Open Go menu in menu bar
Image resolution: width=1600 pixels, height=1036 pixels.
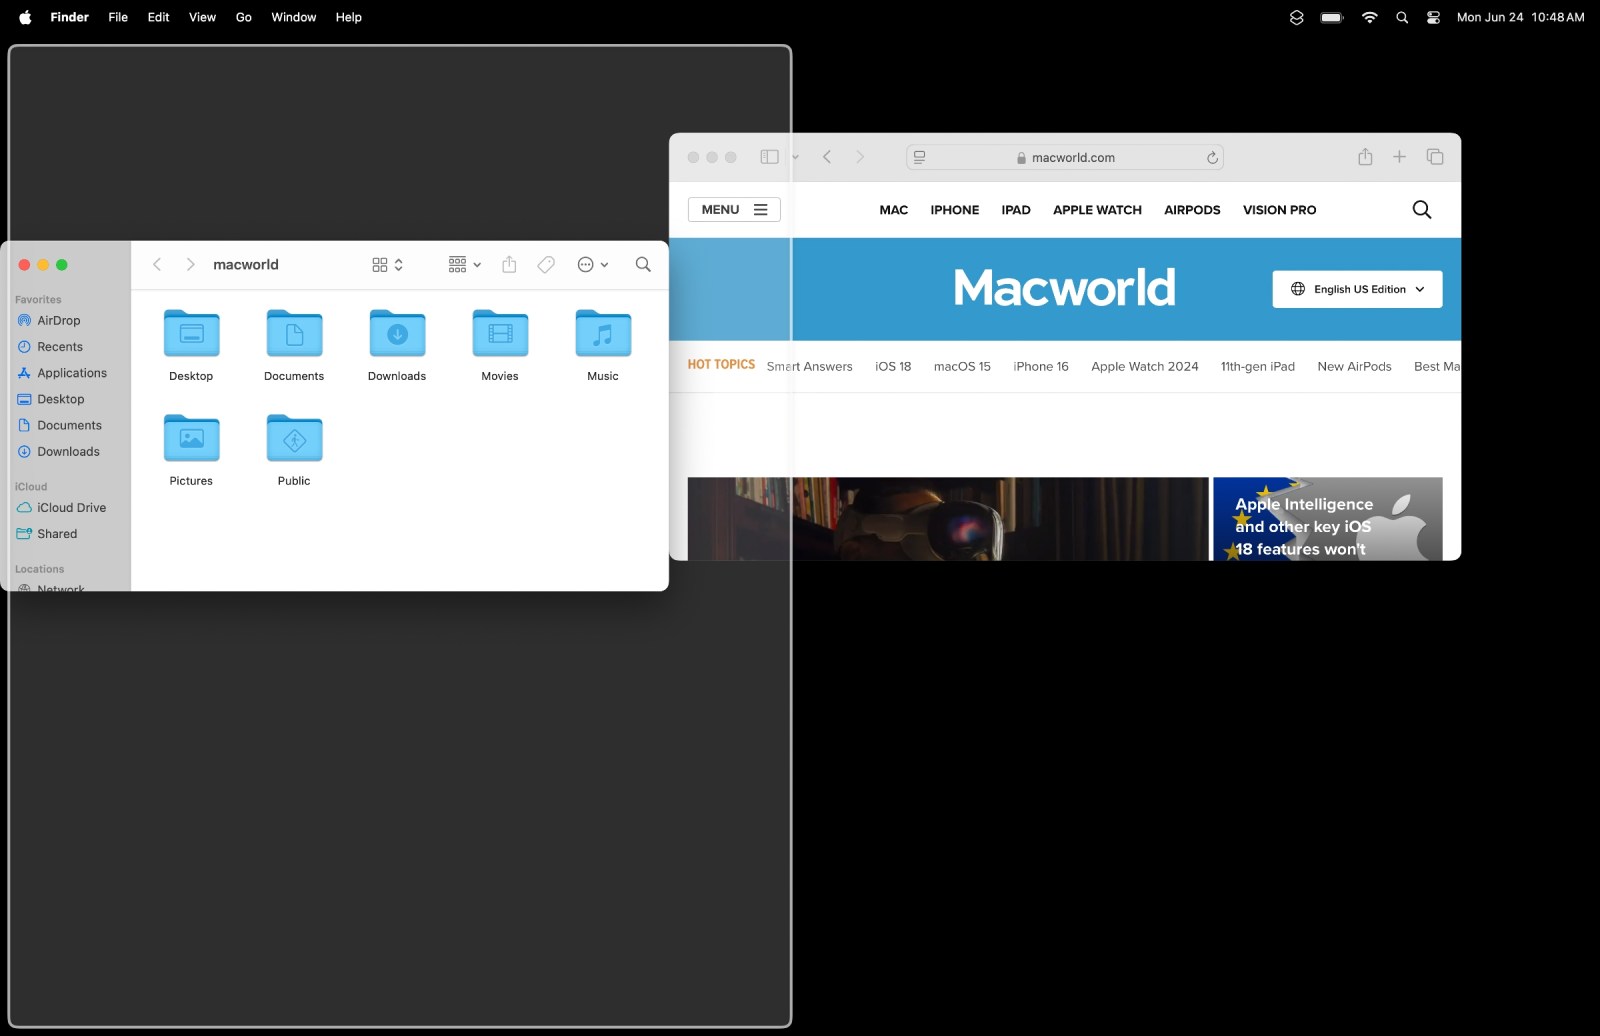[243, 17]
